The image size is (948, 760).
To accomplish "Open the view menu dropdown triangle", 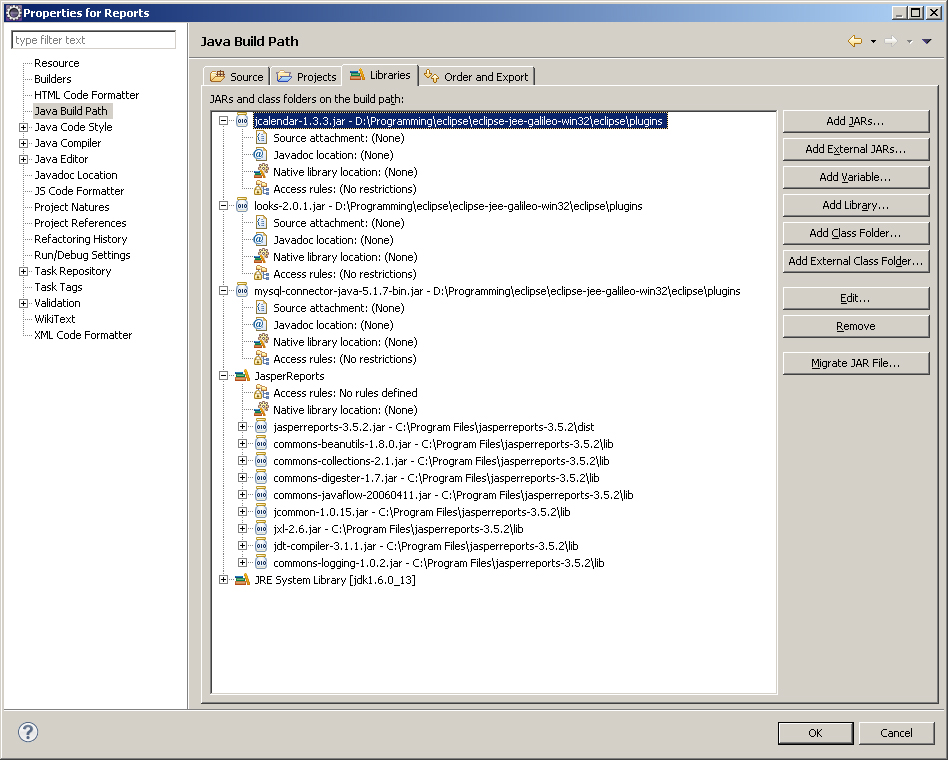I will pos(927,41).
